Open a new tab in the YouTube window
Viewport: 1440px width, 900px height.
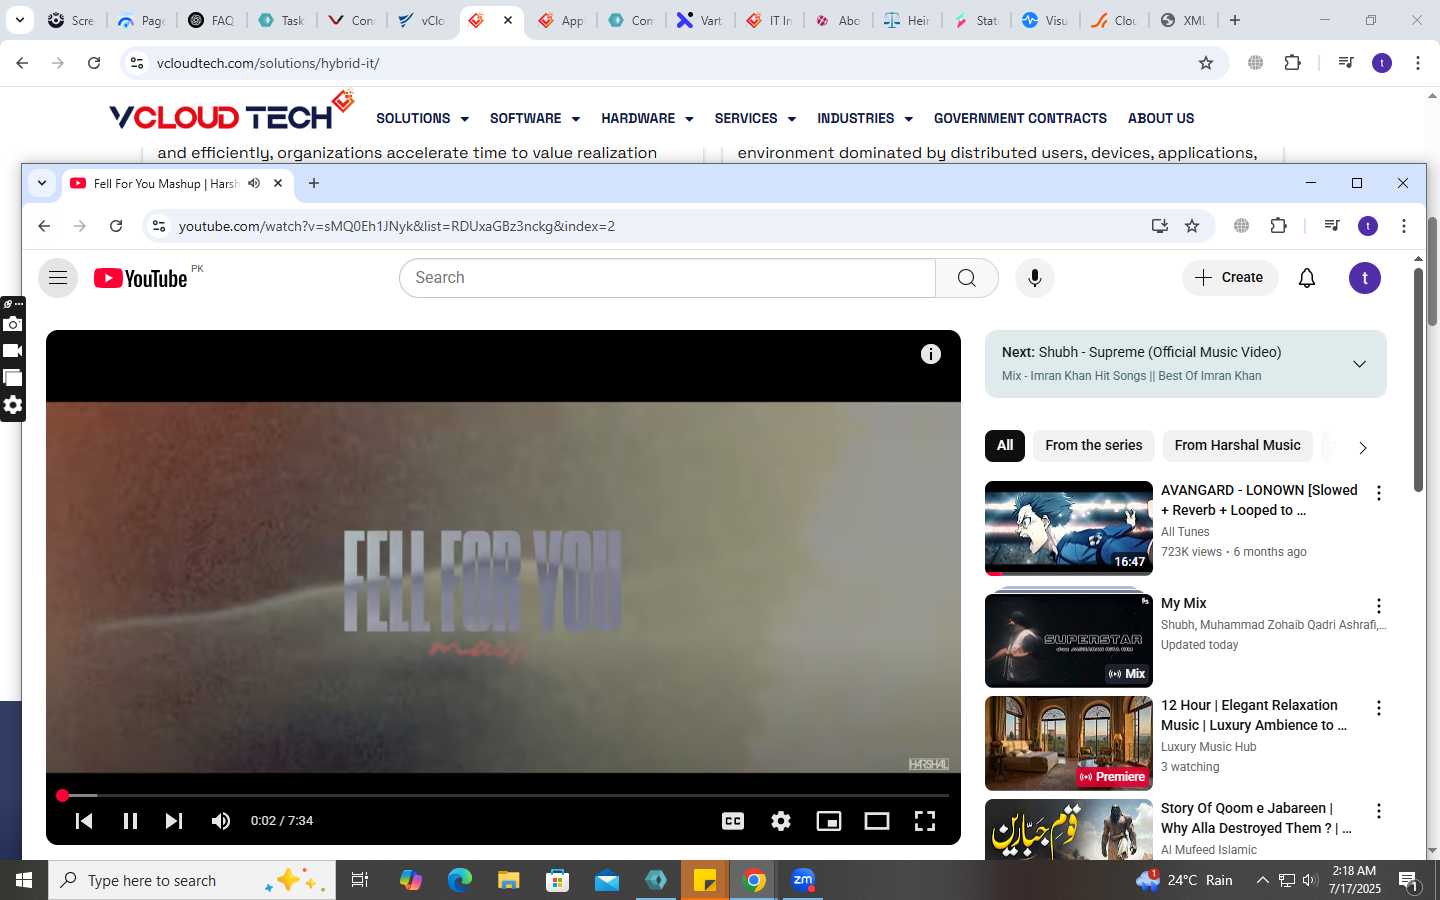pos(314,183)
